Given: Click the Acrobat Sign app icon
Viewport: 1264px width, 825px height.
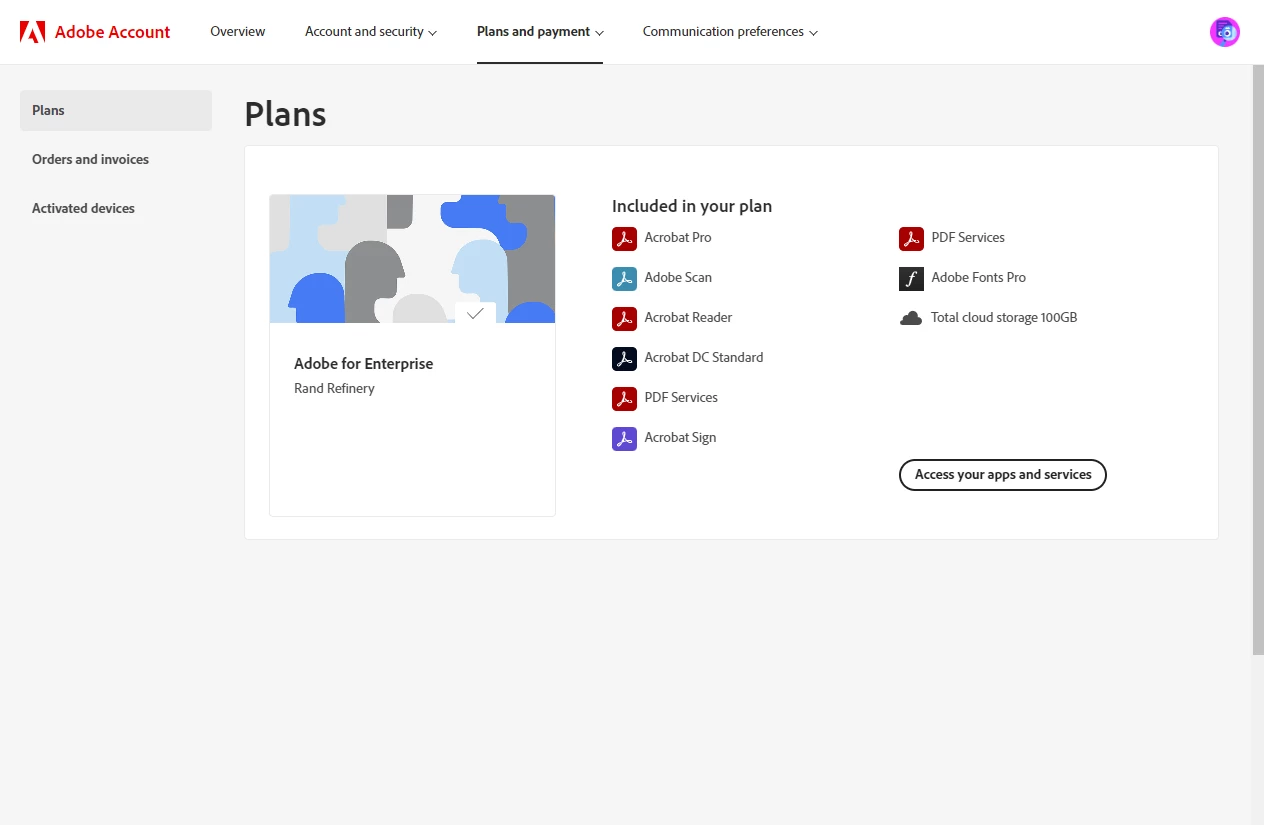Looking at the screenshot, I should [624, 439].
